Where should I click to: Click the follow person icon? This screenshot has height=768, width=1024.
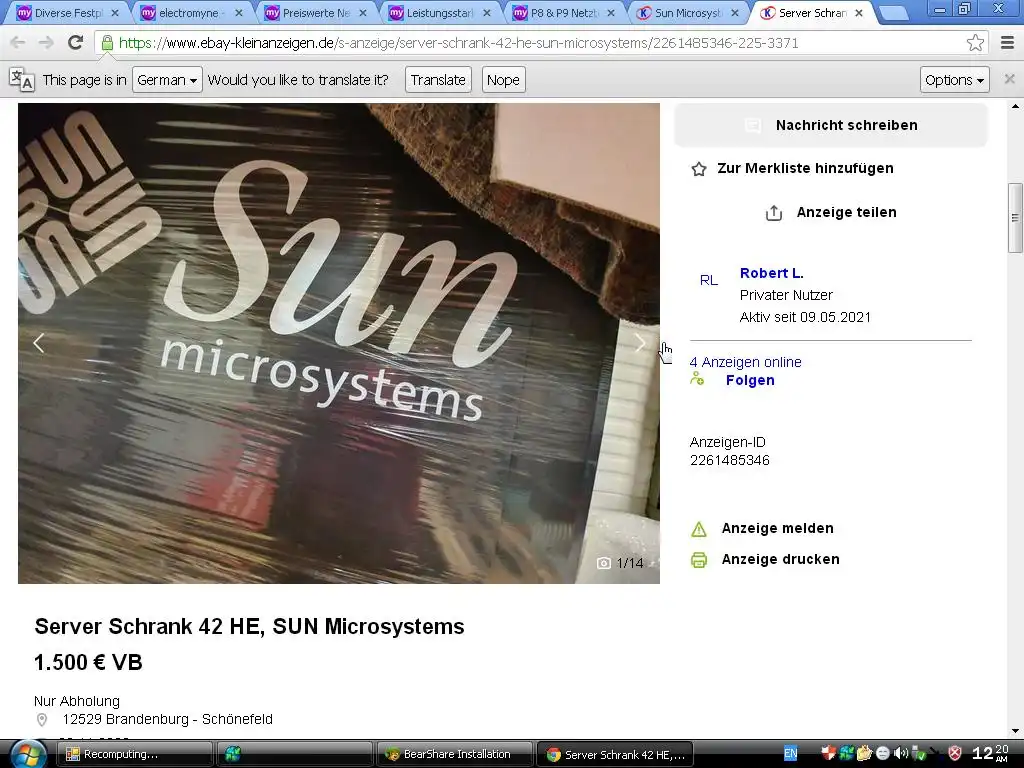click(697, 379)
